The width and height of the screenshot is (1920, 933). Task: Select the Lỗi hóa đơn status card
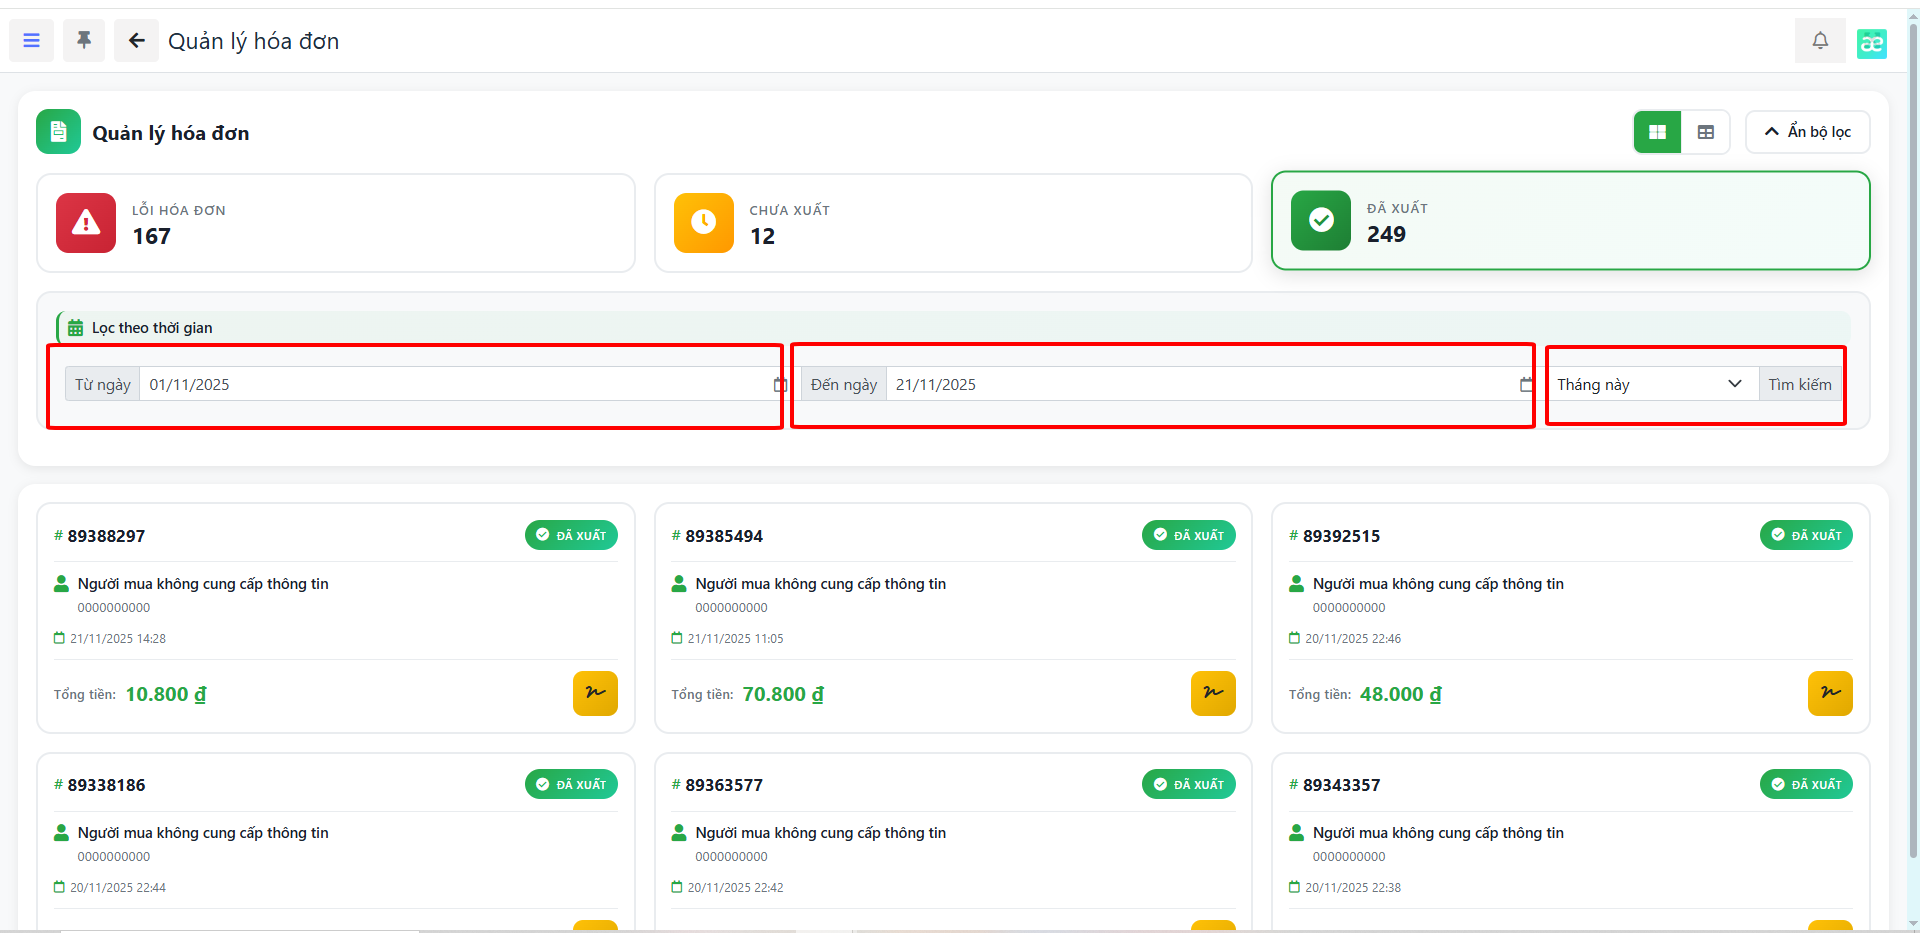coord(335,223)
